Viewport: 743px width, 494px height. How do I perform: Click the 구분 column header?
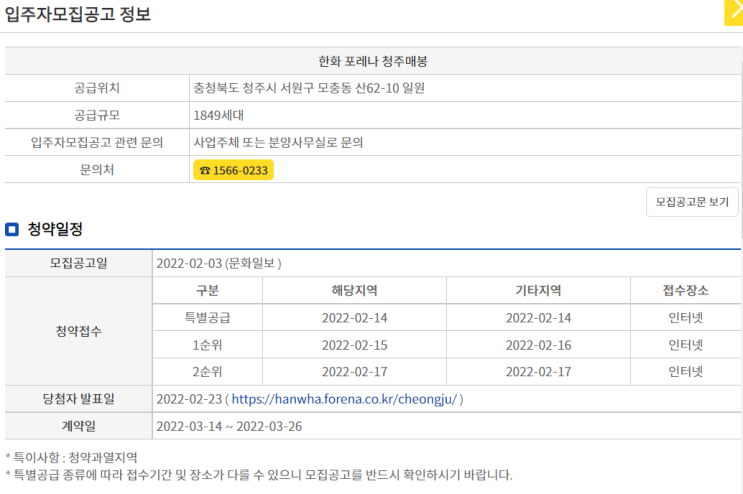click(x=208, y=290)
